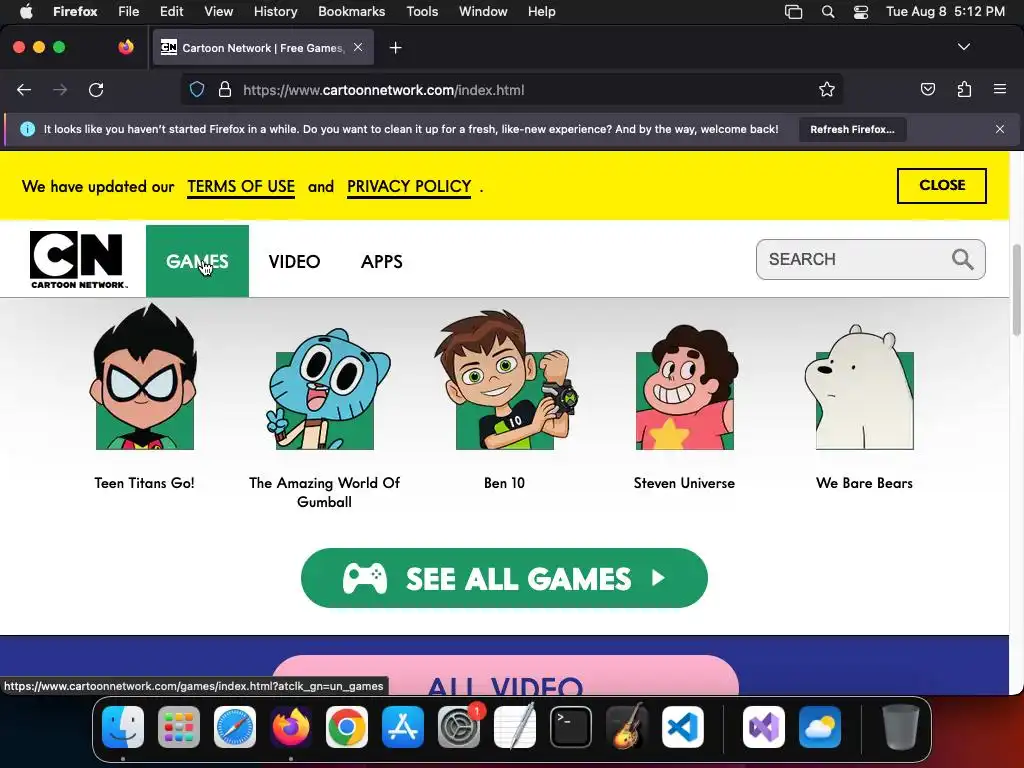This screenshot has height=768, width=1024.
Task: Open the PRIVACY POLICY link
Action: point(409,187)
